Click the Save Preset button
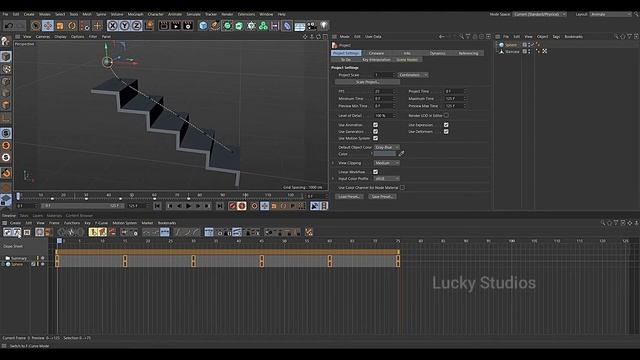Image resolution: width=640 pixels, height=360 pixels. (382, 197)
